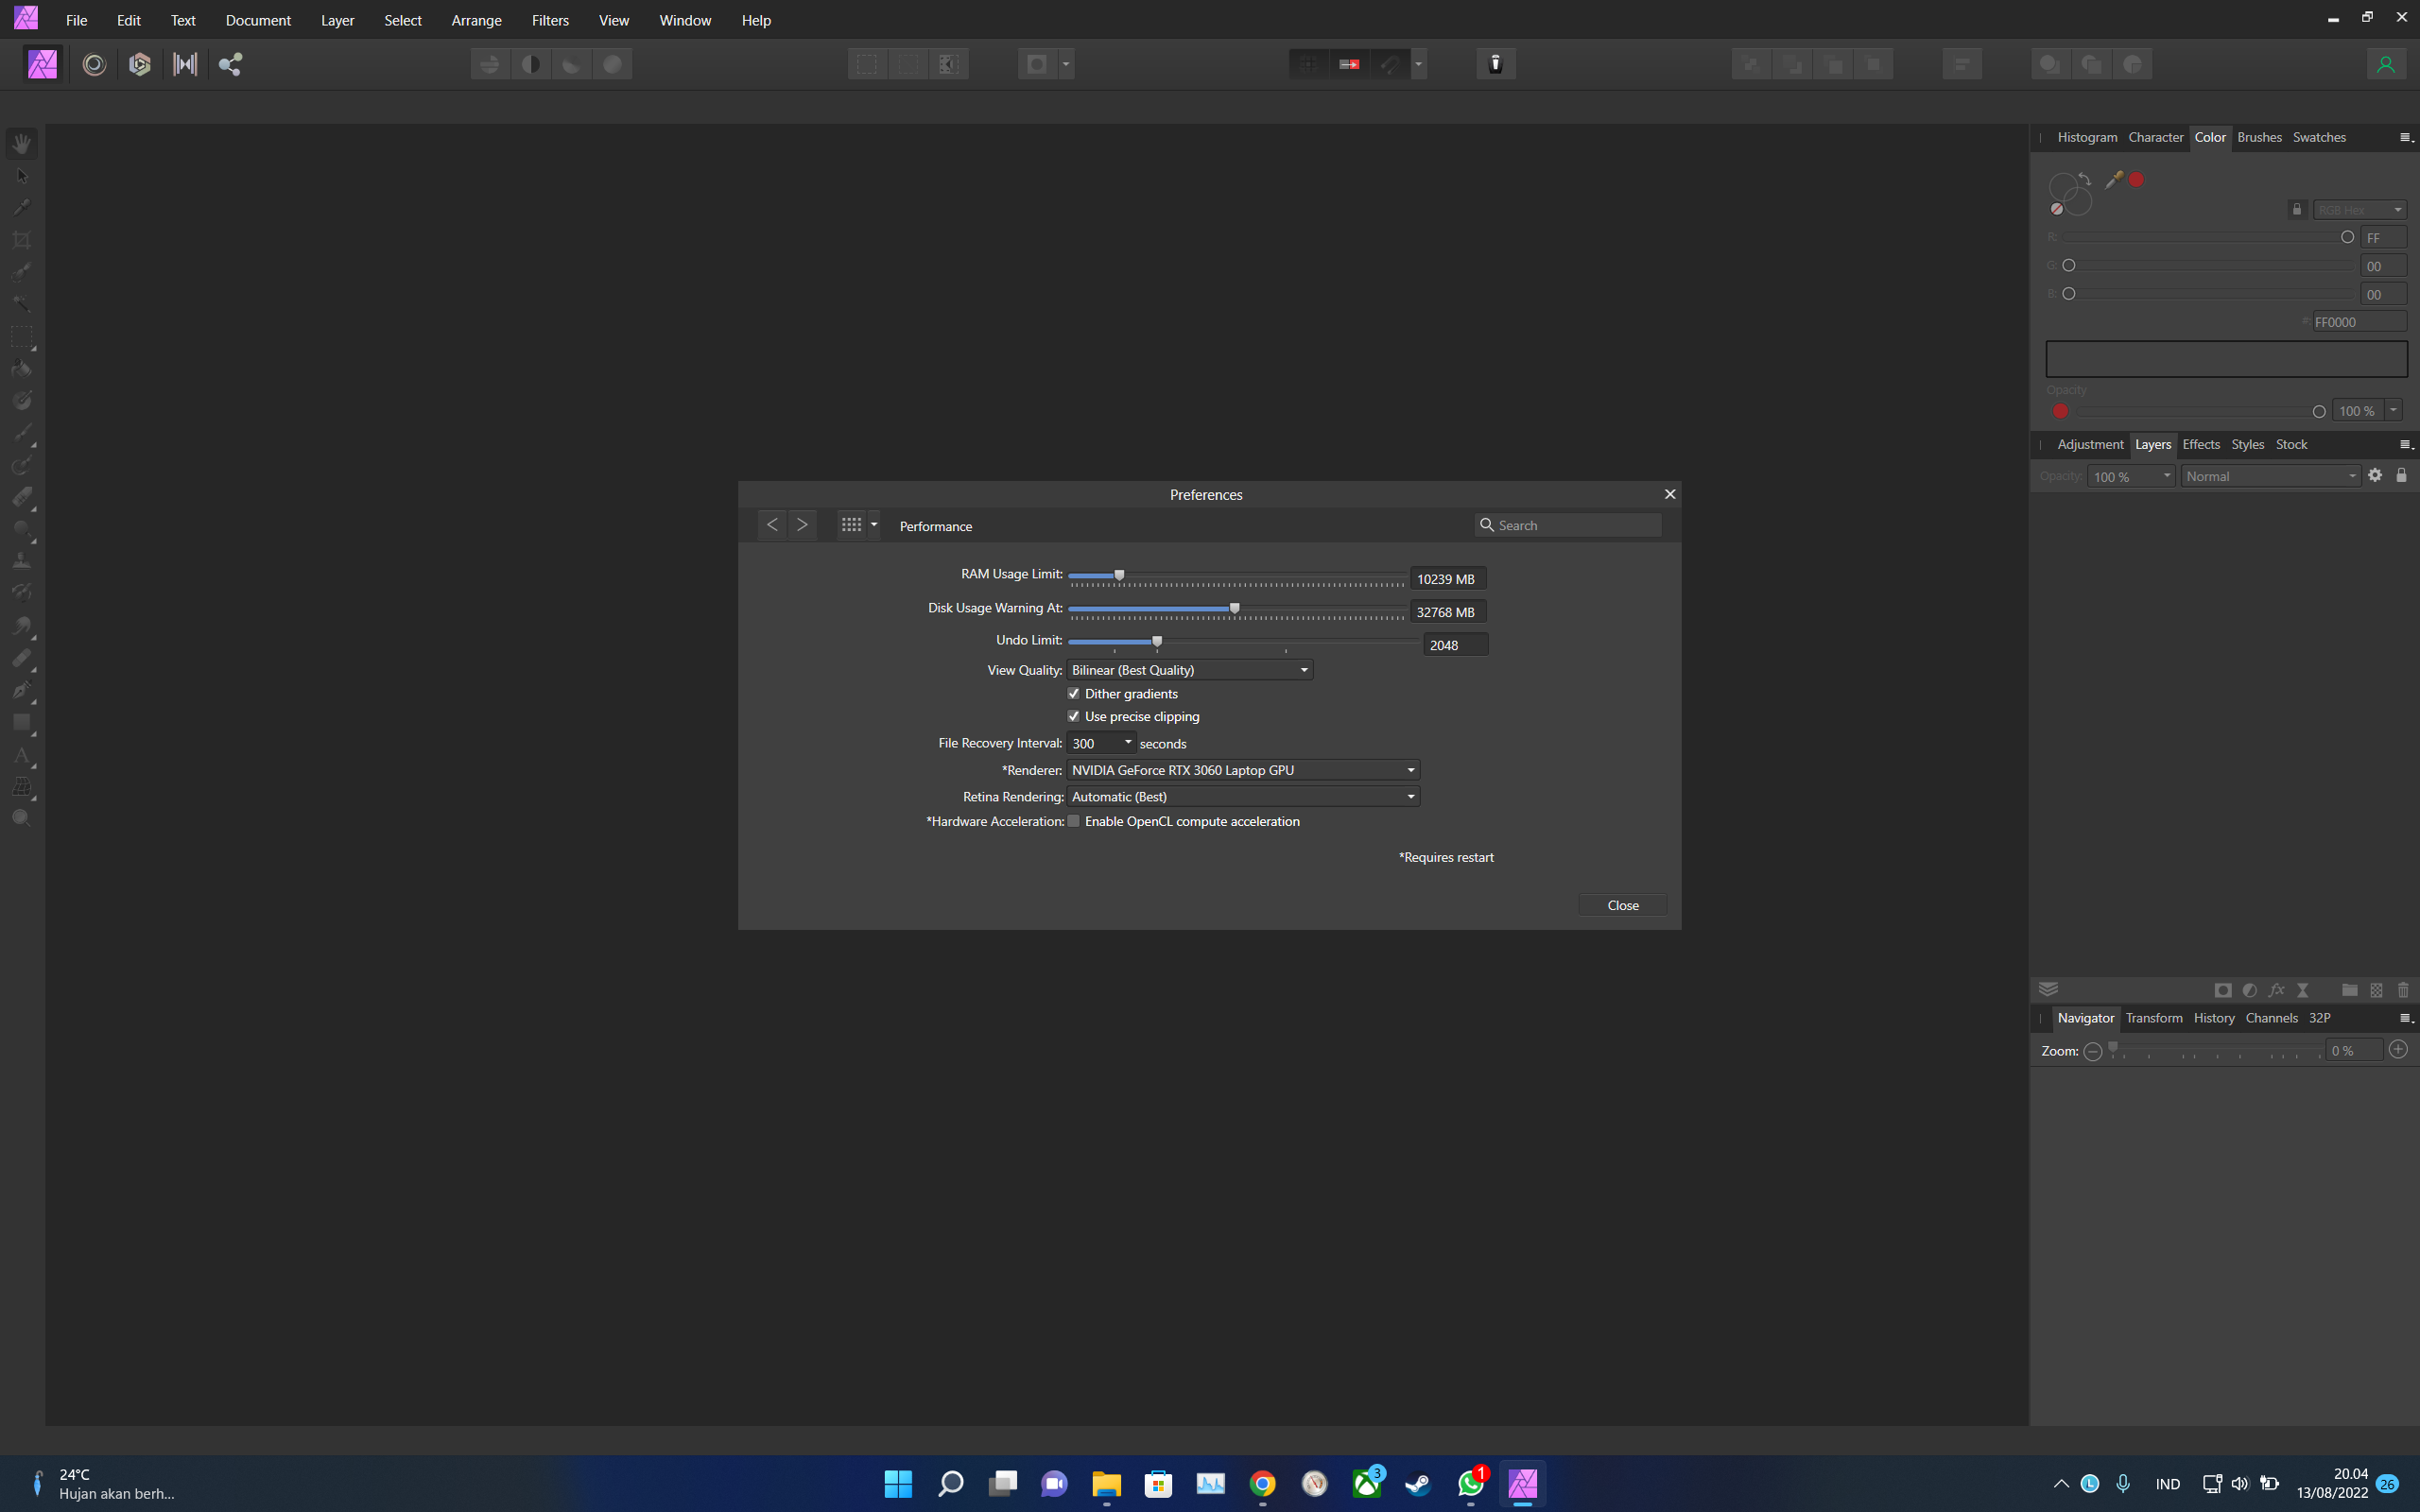Open the Renderer GPU dropdown
The height and width of the screenshot is (1512, 2420).
(x=1243, y=770)
